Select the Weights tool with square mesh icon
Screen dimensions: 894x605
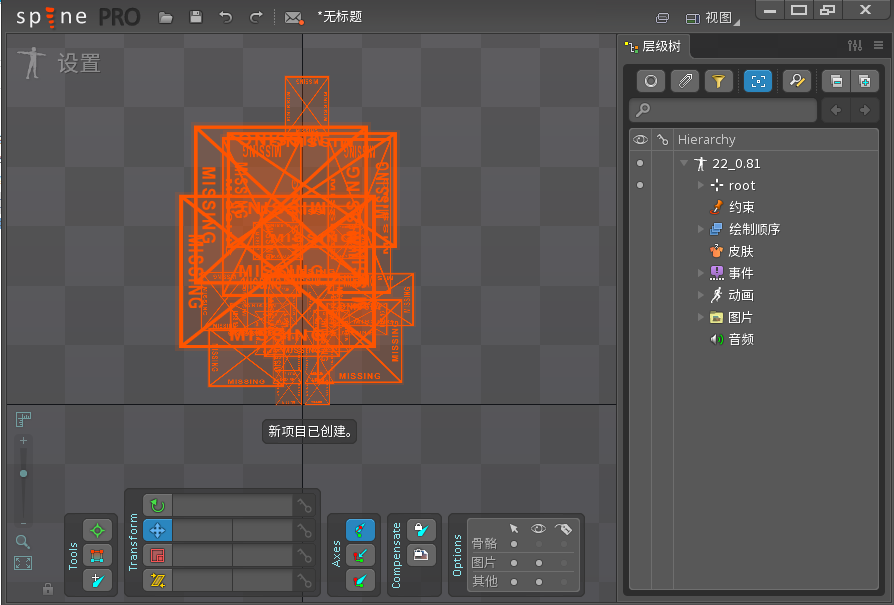[x=97, y=555]
